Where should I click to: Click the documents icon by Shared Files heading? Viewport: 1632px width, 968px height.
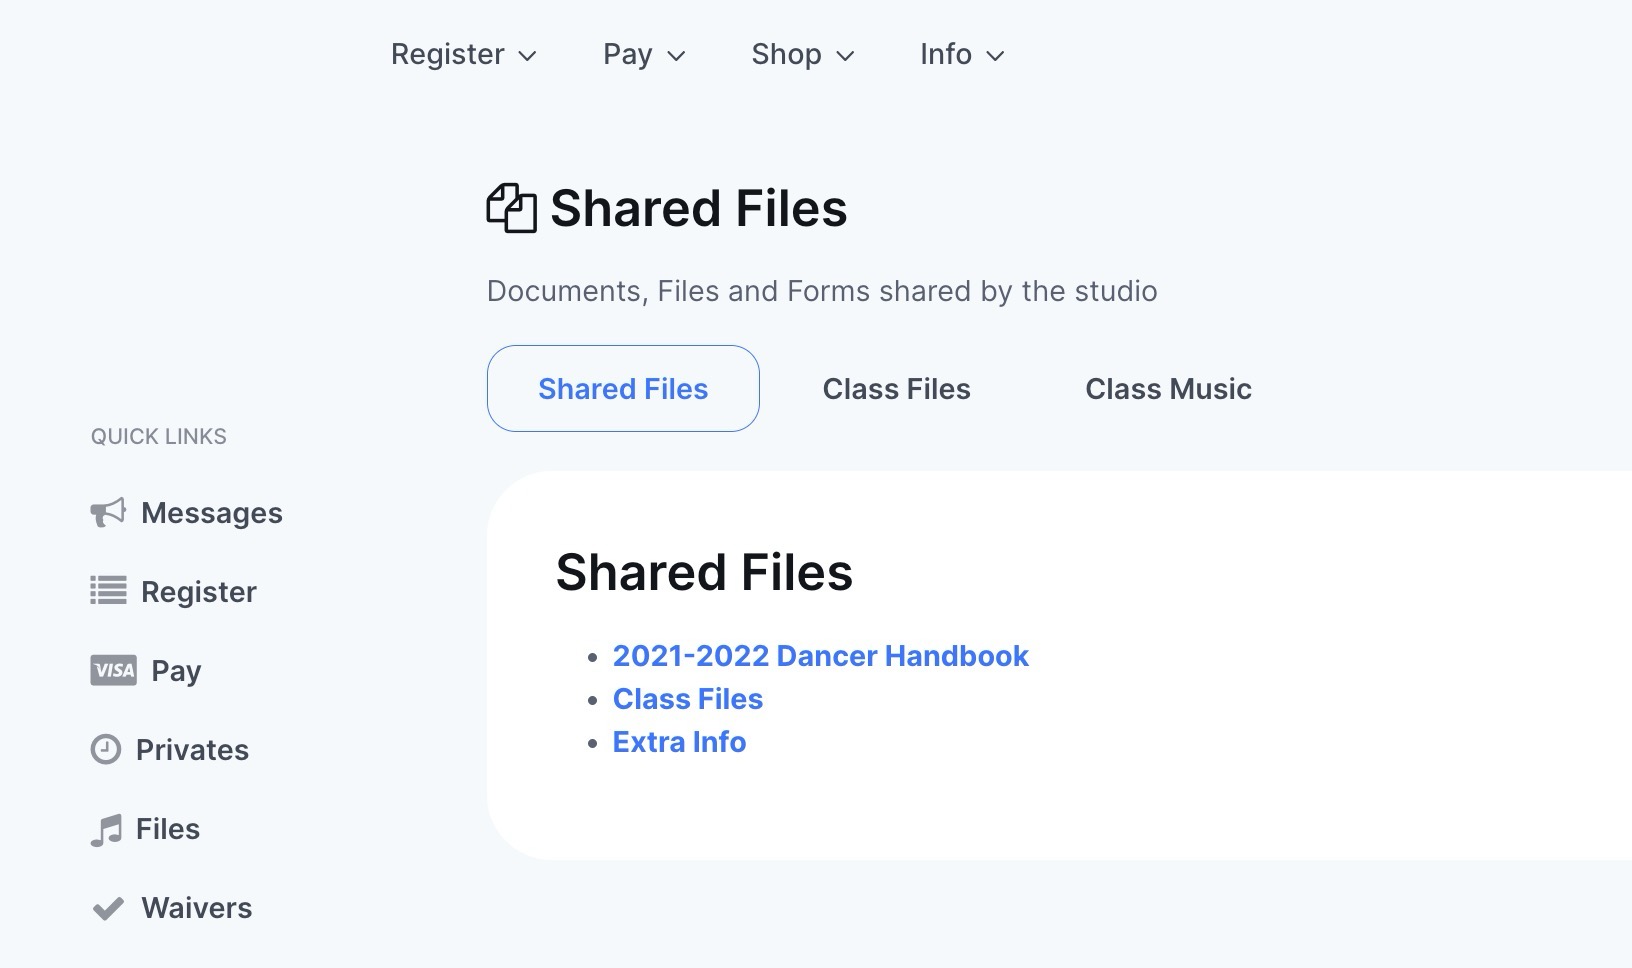[511, 208]
